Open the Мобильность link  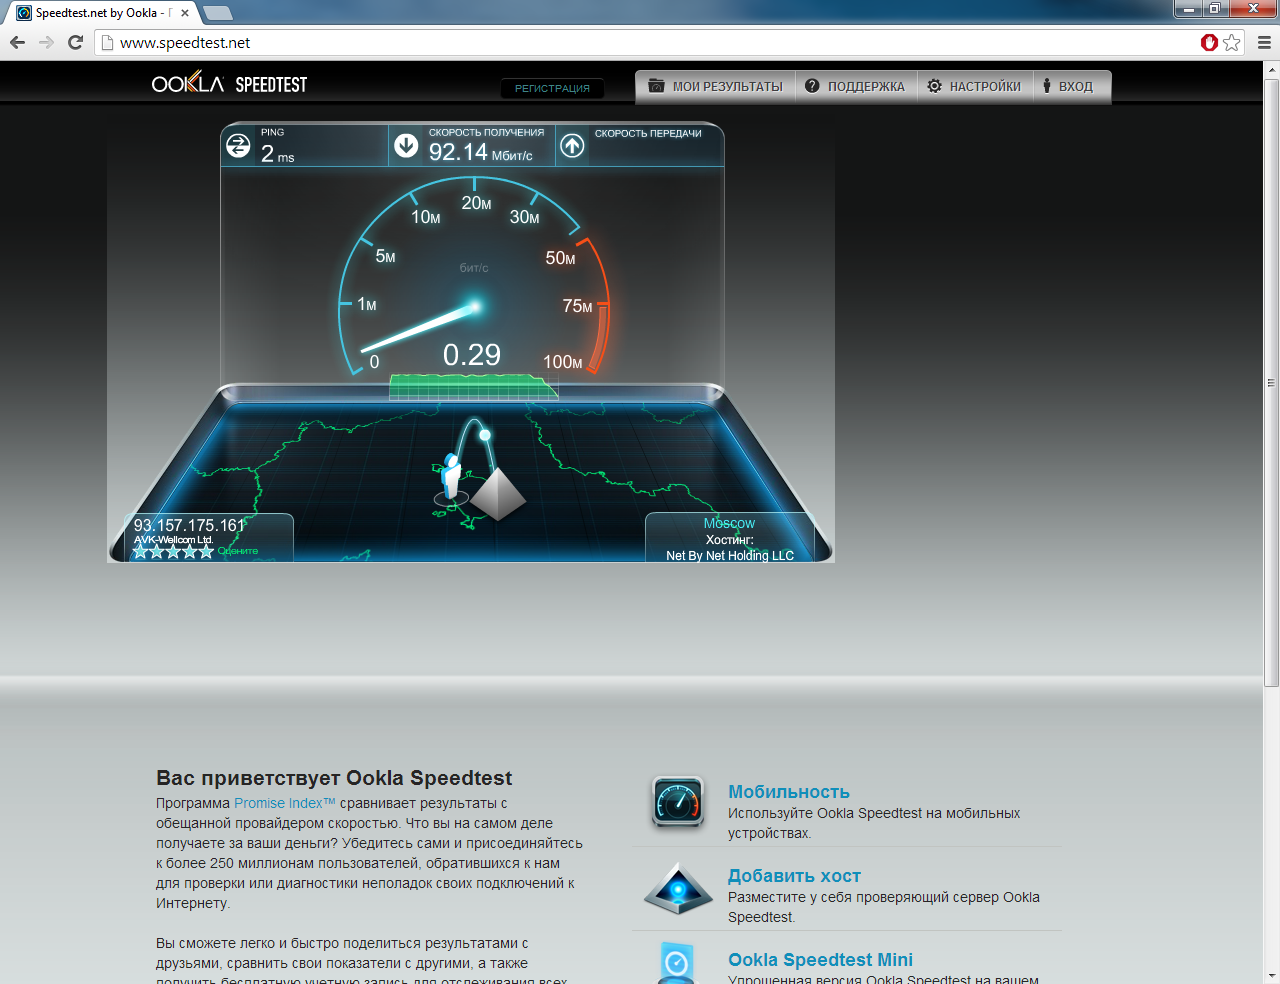pyautogui.click(x=789, y=792)
